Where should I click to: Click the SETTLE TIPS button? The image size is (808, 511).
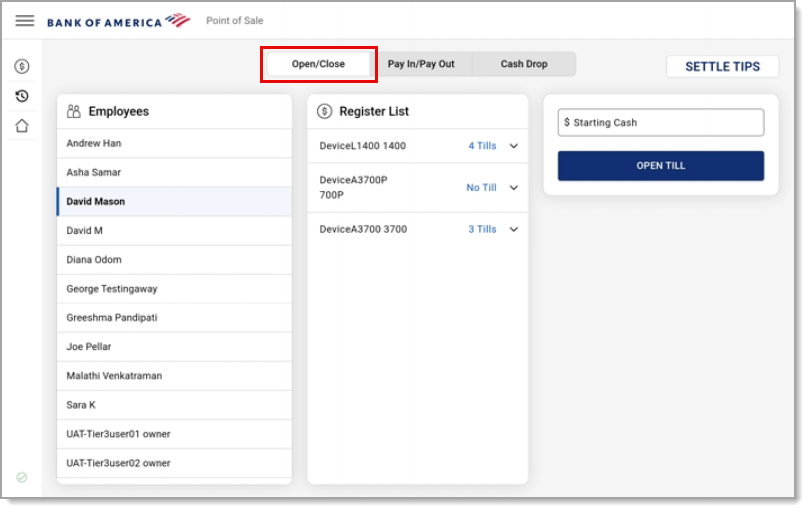click(x=722, y=66)
